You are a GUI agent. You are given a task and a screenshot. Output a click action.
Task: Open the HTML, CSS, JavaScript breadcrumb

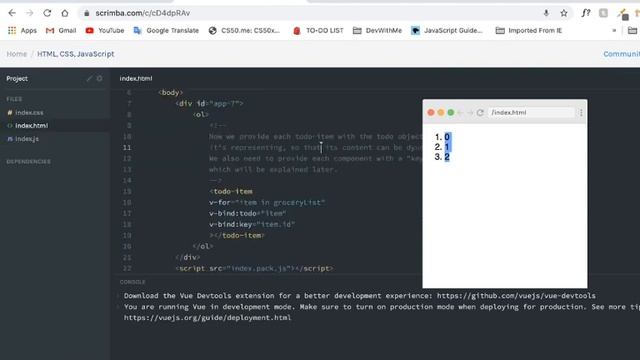pos(76,54)
